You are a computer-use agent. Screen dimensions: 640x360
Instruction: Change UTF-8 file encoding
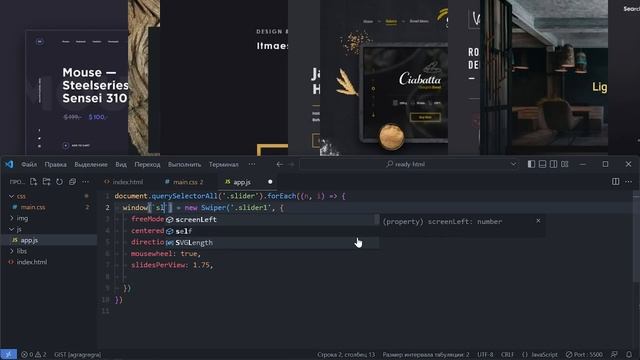(485, 355)
